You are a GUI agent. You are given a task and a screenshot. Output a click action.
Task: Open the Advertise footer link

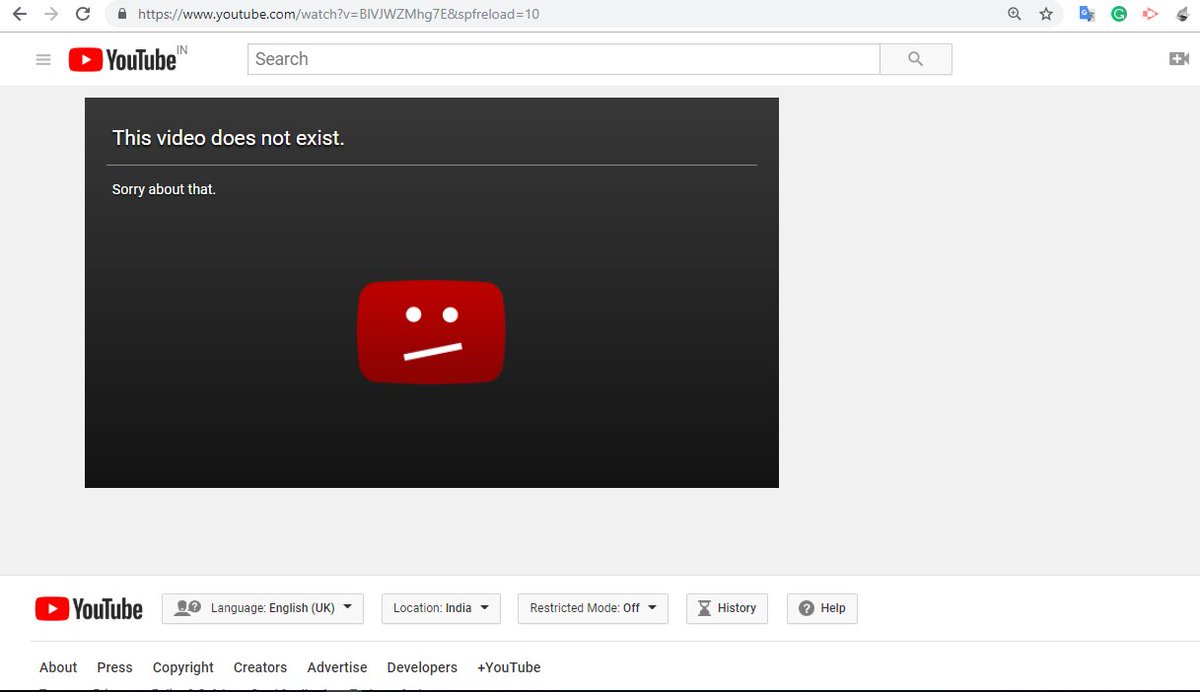[x=337, y=667]
